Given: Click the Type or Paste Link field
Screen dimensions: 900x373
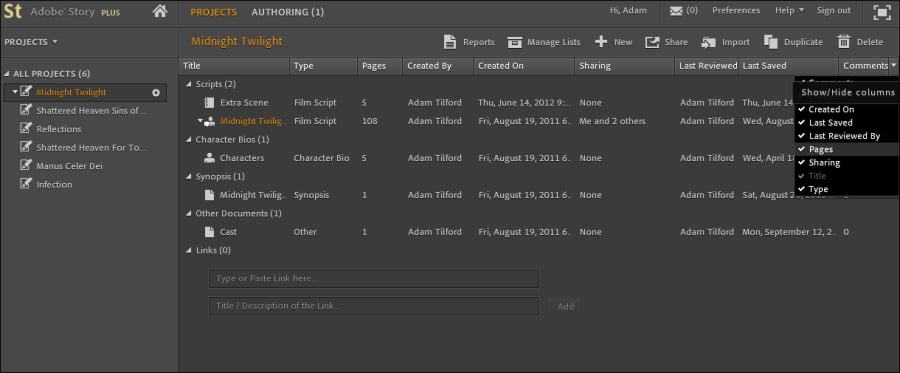Looking at the screenshot, I should tap(374, 279).
